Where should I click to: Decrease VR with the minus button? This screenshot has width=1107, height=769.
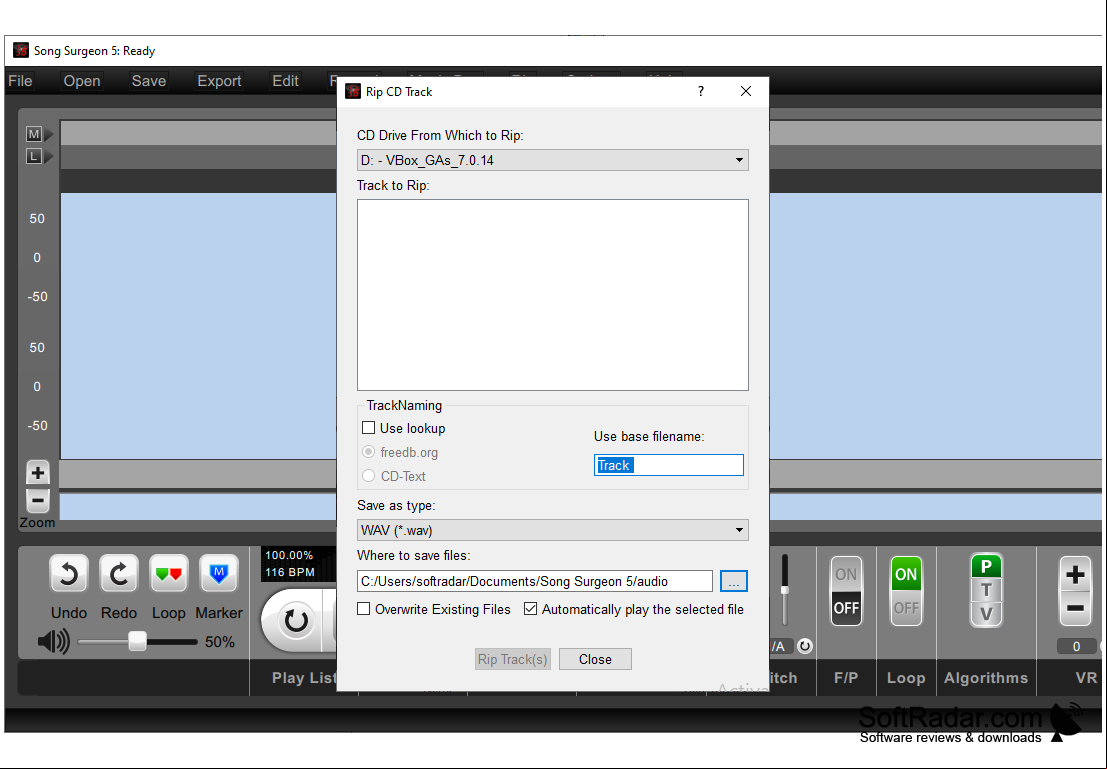click(1075, 608)
